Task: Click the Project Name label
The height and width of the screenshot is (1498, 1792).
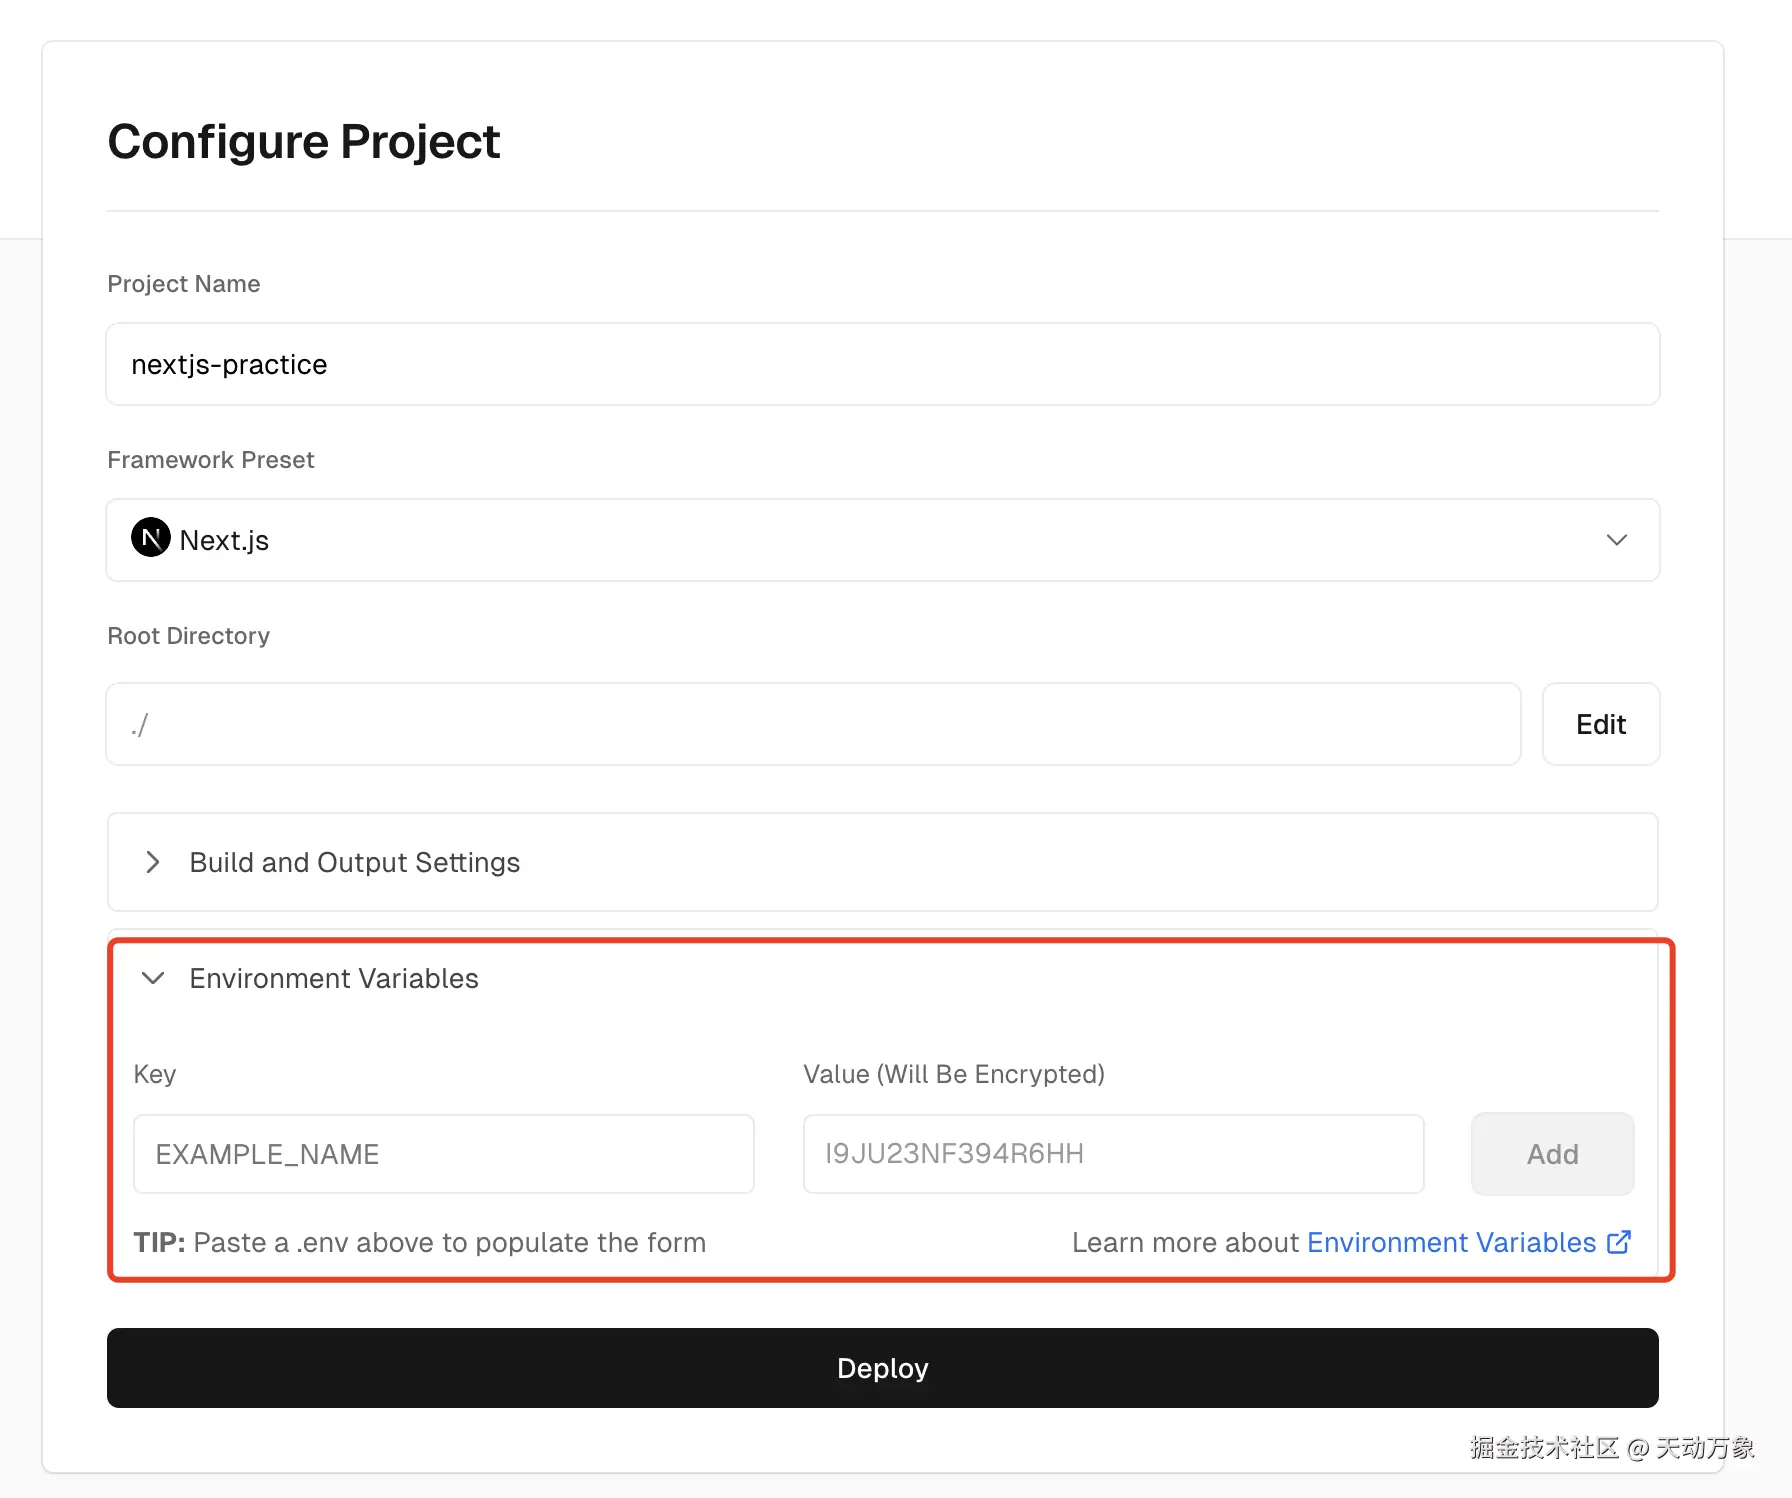Action: point(184,284)
